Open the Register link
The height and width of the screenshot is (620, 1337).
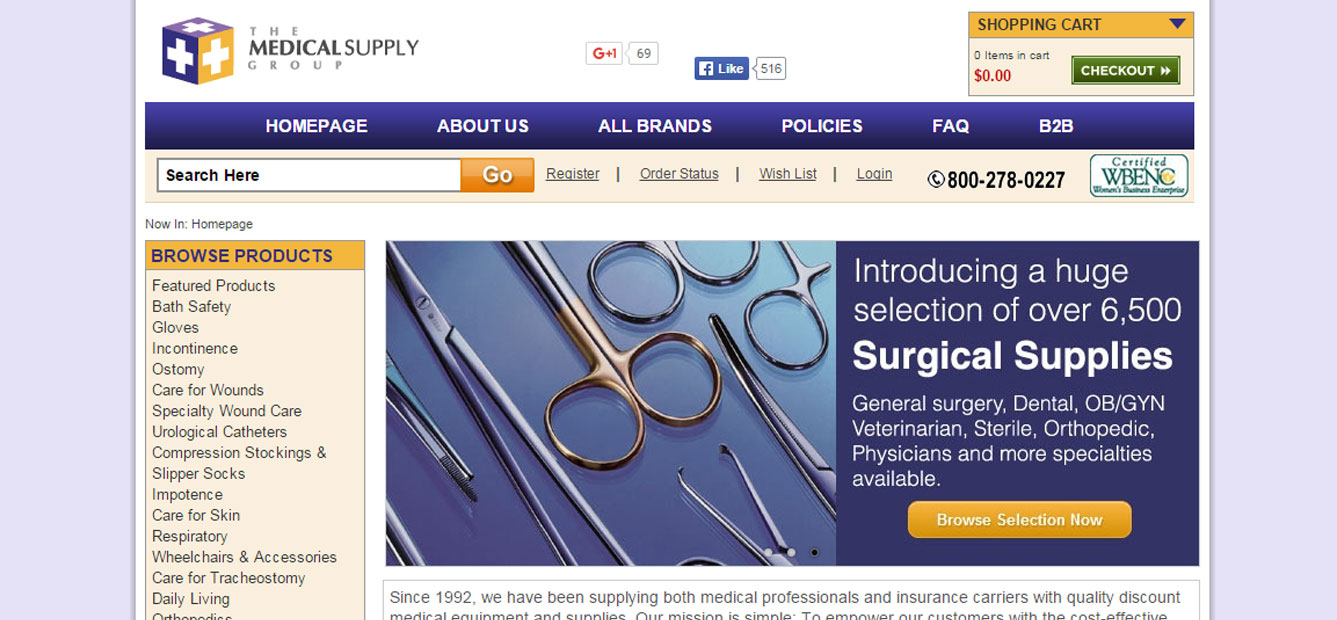tap(573, 174)
